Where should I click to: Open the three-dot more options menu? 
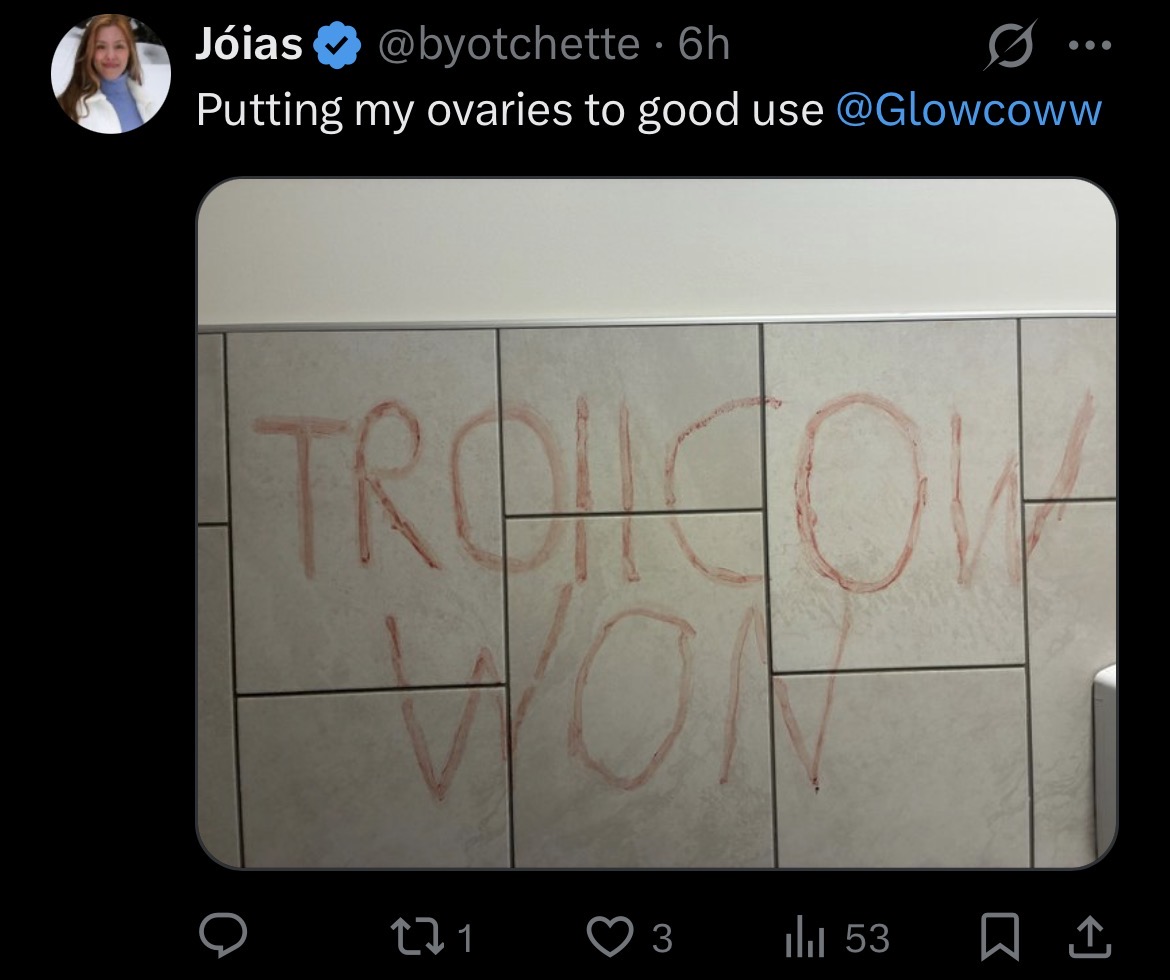(x=1090, y=46)
